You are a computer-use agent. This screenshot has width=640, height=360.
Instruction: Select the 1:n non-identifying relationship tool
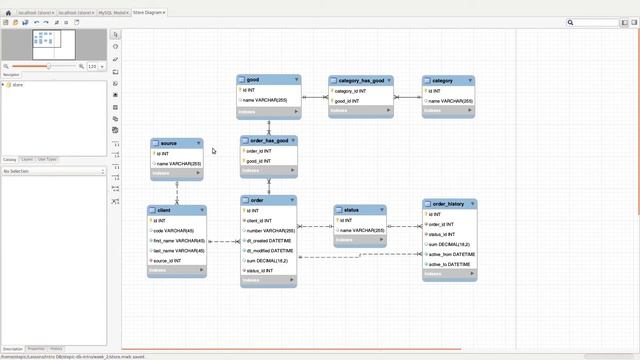[116, 155]
